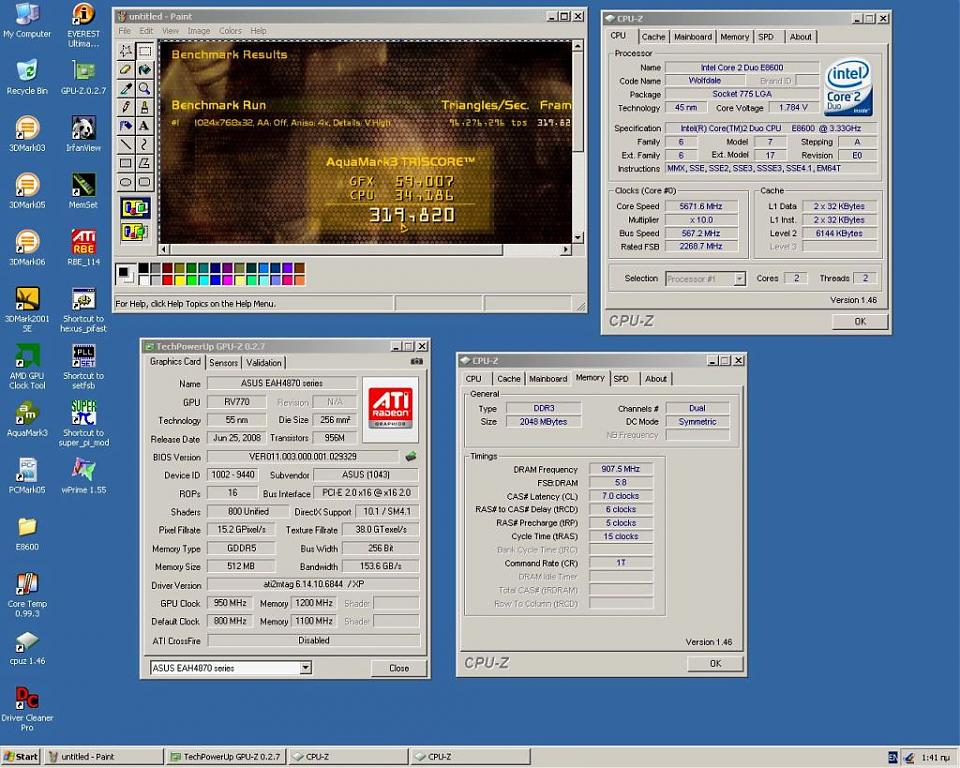The image size is (960, 768).
Task: Open the Processor #1 selection dropdown in CPU-Z
Action: tap(740, 279)
